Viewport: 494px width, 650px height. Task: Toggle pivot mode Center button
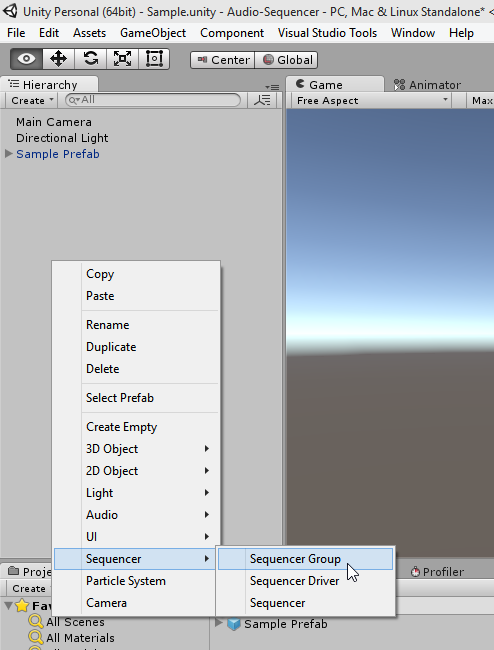click(x=223, y=60)
